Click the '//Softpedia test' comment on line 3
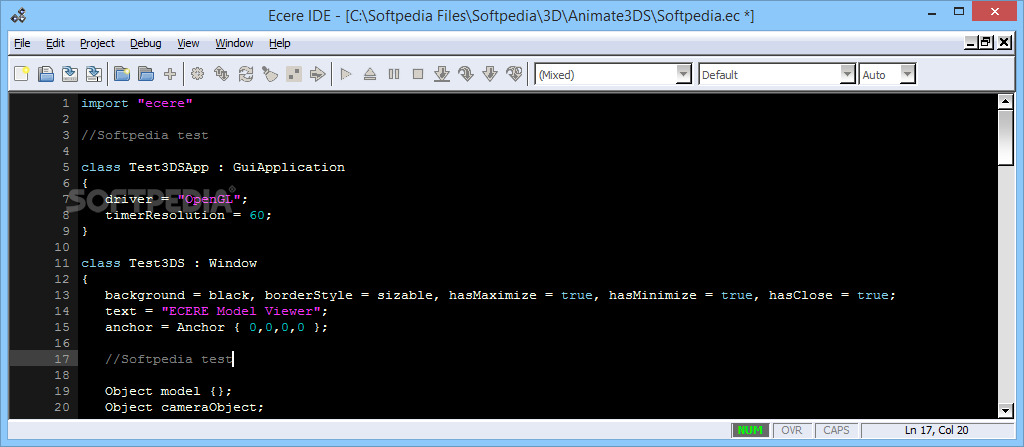Image resolution: width=1024 pixels, height=447 pixels. (145, 135)
